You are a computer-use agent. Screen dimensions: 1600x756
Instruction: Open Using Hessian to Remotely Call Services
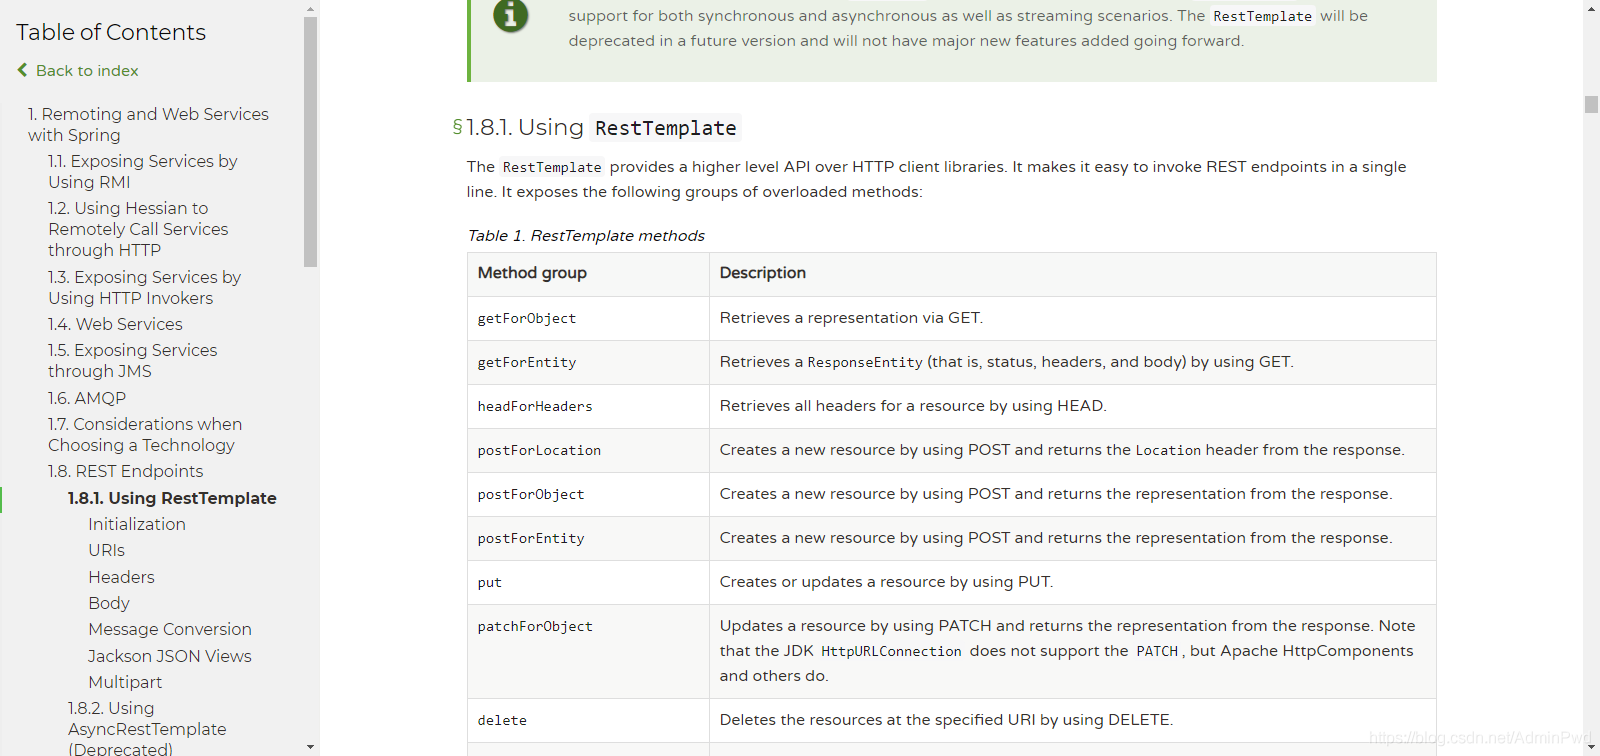coord(138,229)
